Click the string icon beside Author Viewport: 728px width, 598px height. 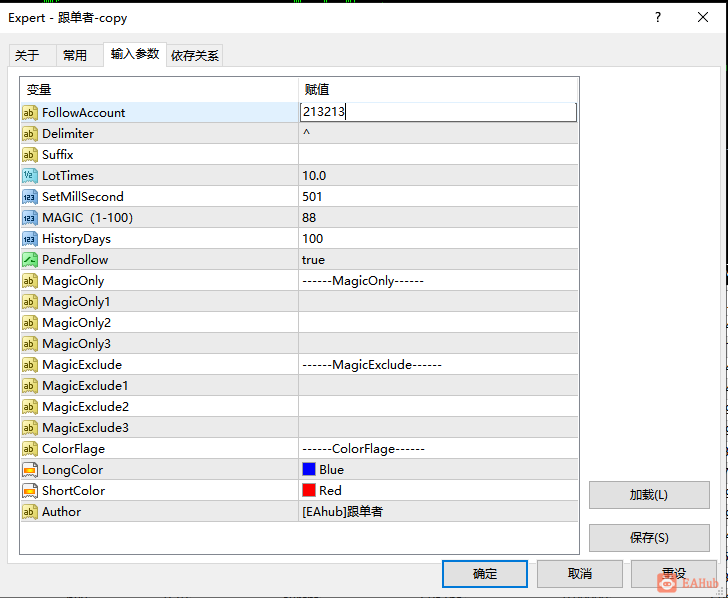point(30,512)
